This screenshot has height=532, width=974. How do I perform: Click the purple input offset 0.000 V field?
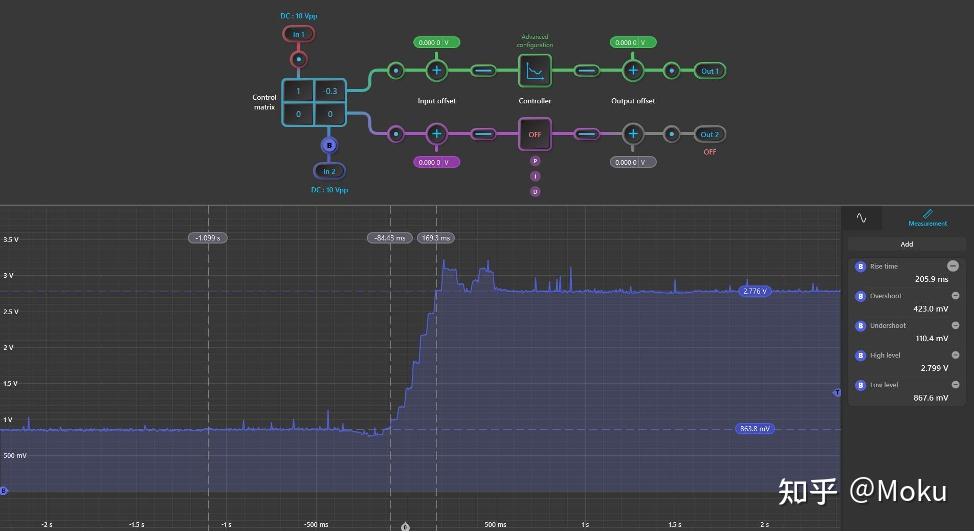point(437,162)
